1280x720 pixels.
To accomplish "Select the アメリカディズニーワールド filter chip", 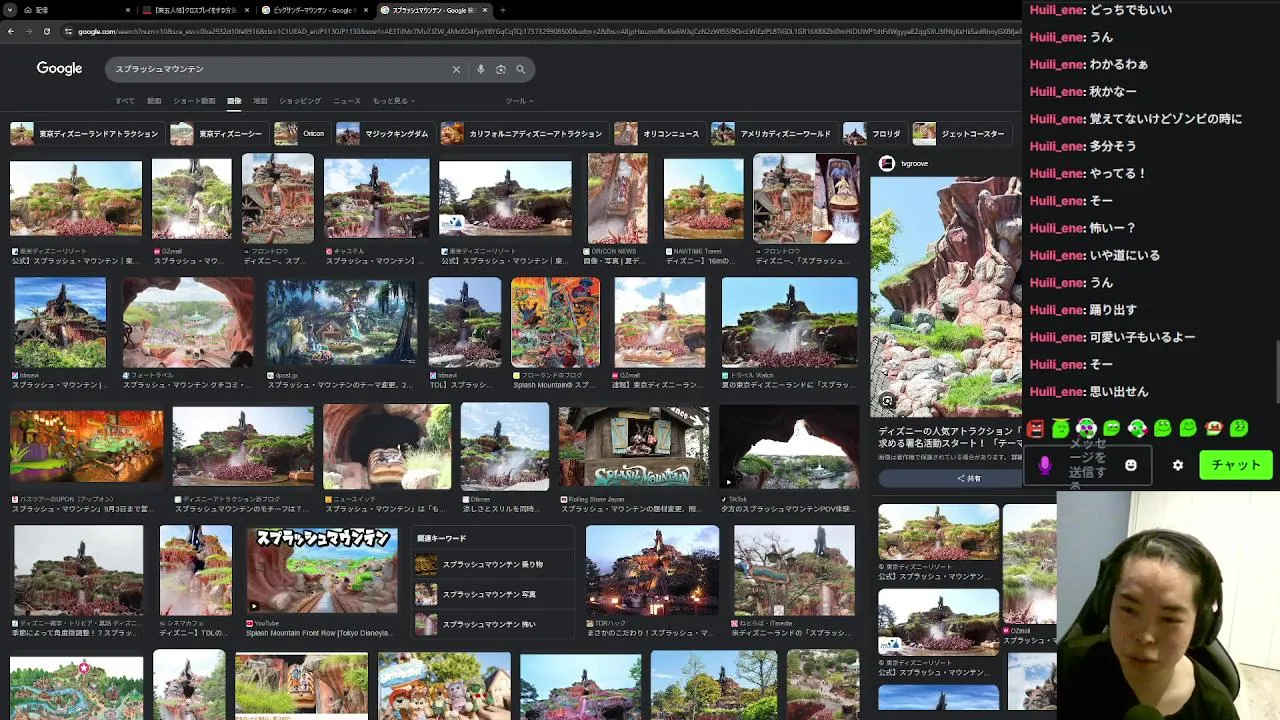I will point(772,134).
